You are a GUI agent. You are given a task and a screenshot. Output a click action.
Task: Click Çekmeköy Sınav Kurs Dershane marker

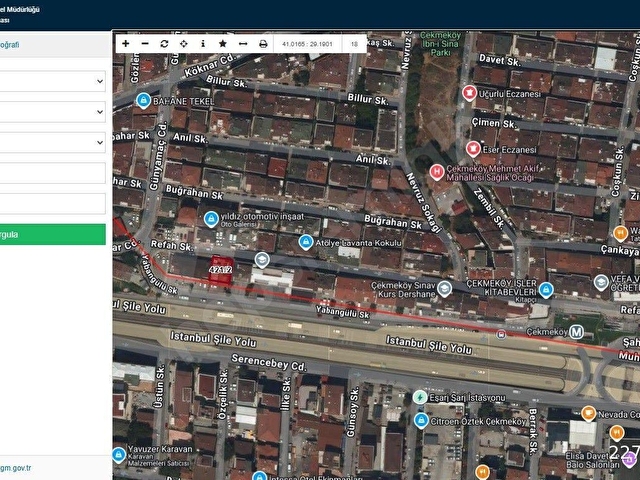(x=444, y=289)
